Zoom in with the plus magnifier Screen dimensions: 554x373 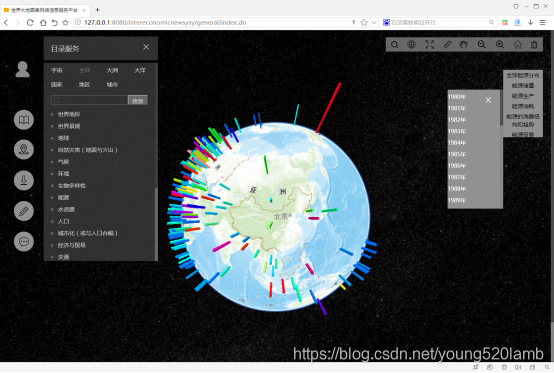coord(500,45)
